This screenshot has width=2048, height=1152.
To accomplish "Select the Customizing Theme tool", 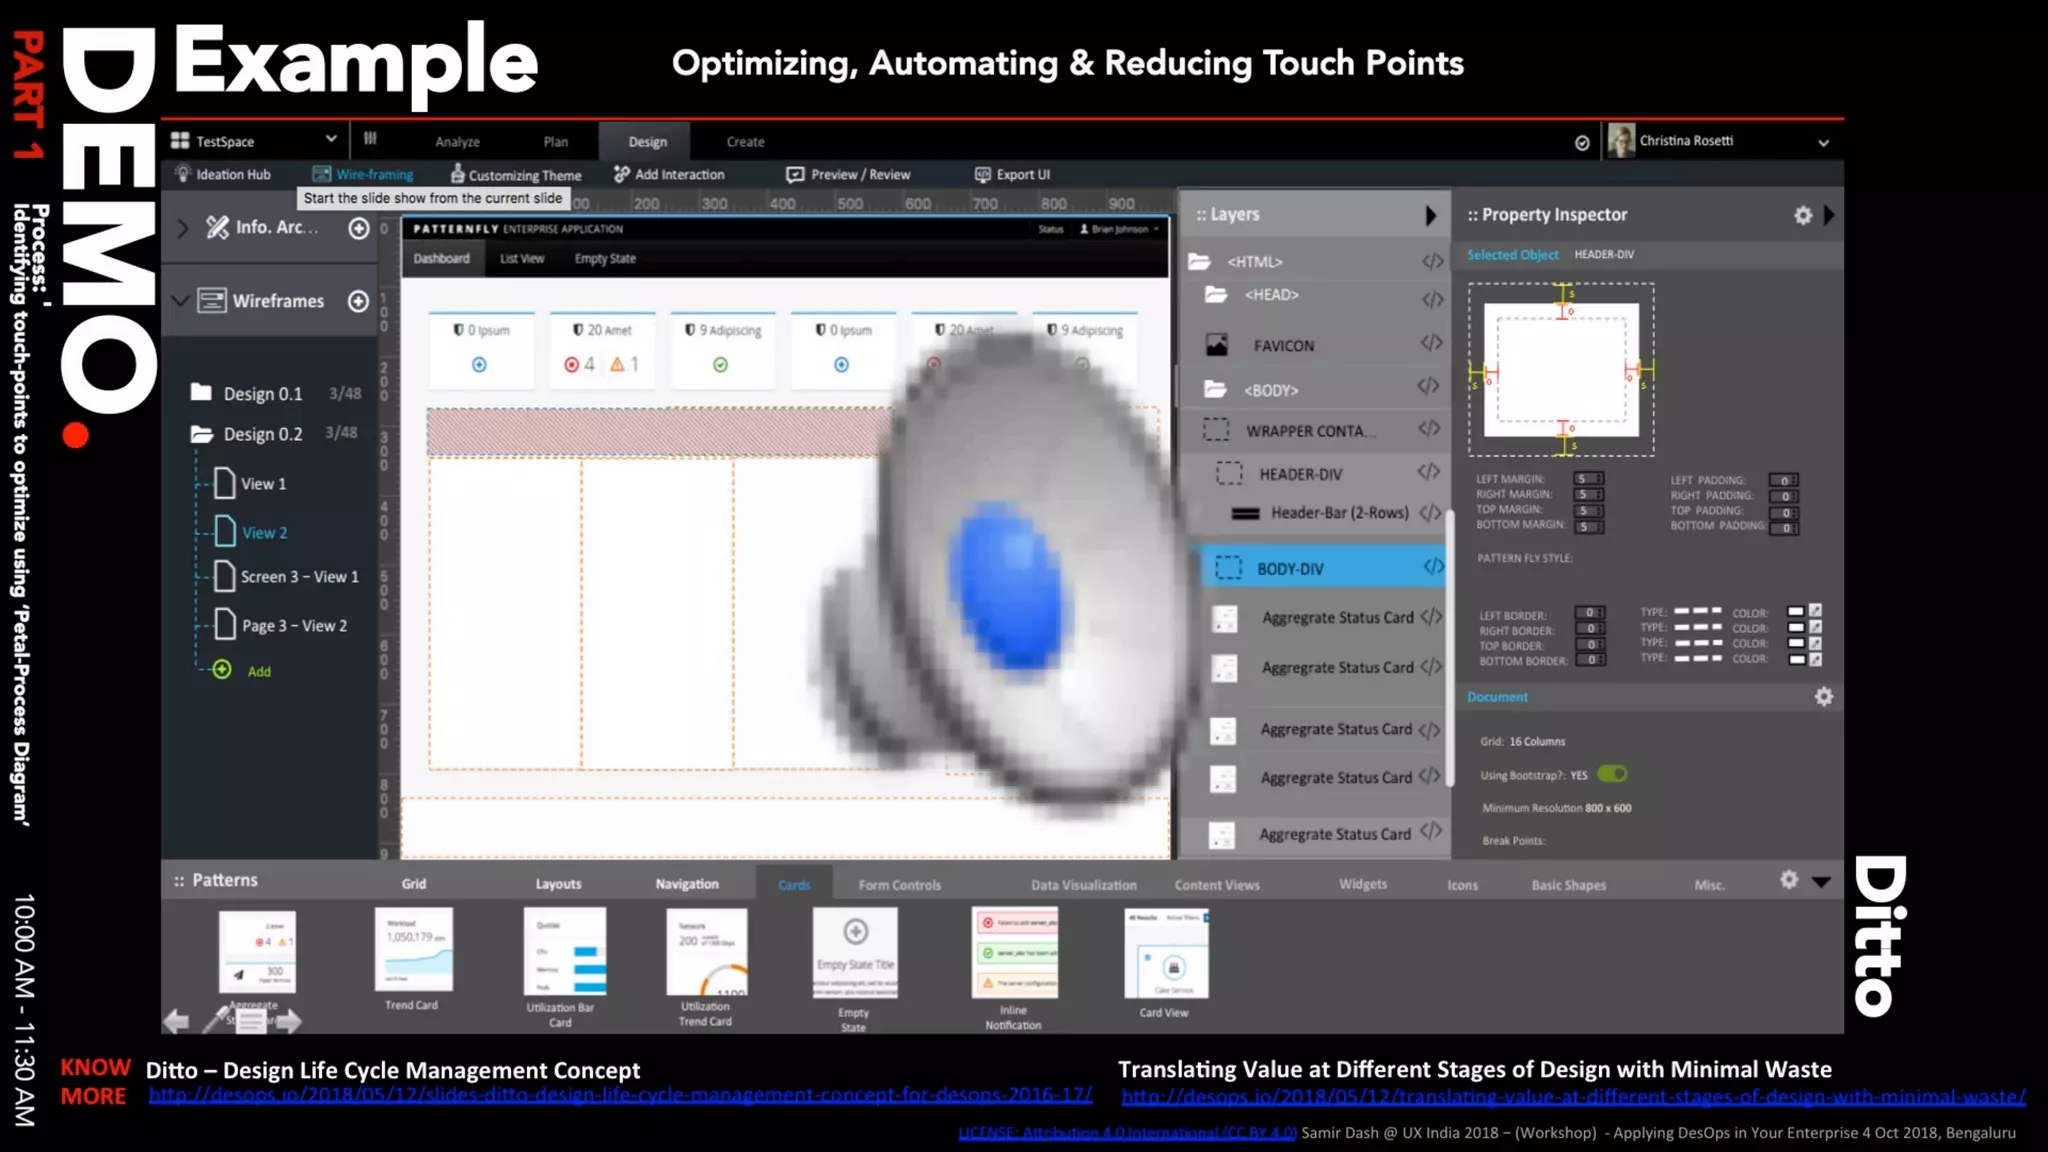I will 515,174.
